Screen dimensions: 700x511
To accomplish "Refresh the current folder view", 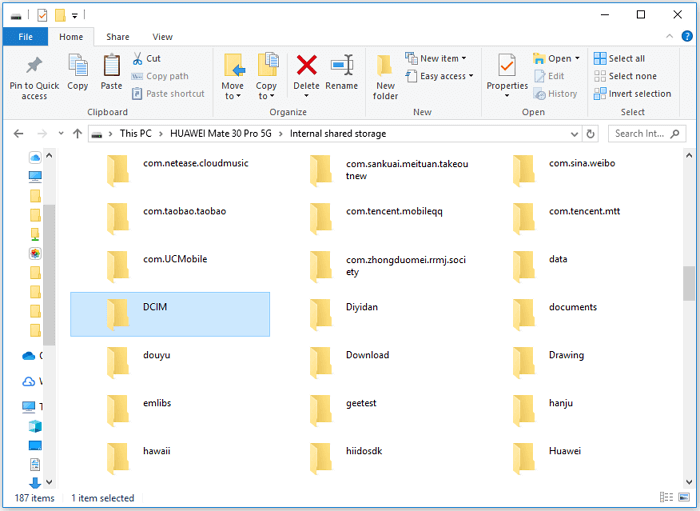I will click(x=590, y=134).
